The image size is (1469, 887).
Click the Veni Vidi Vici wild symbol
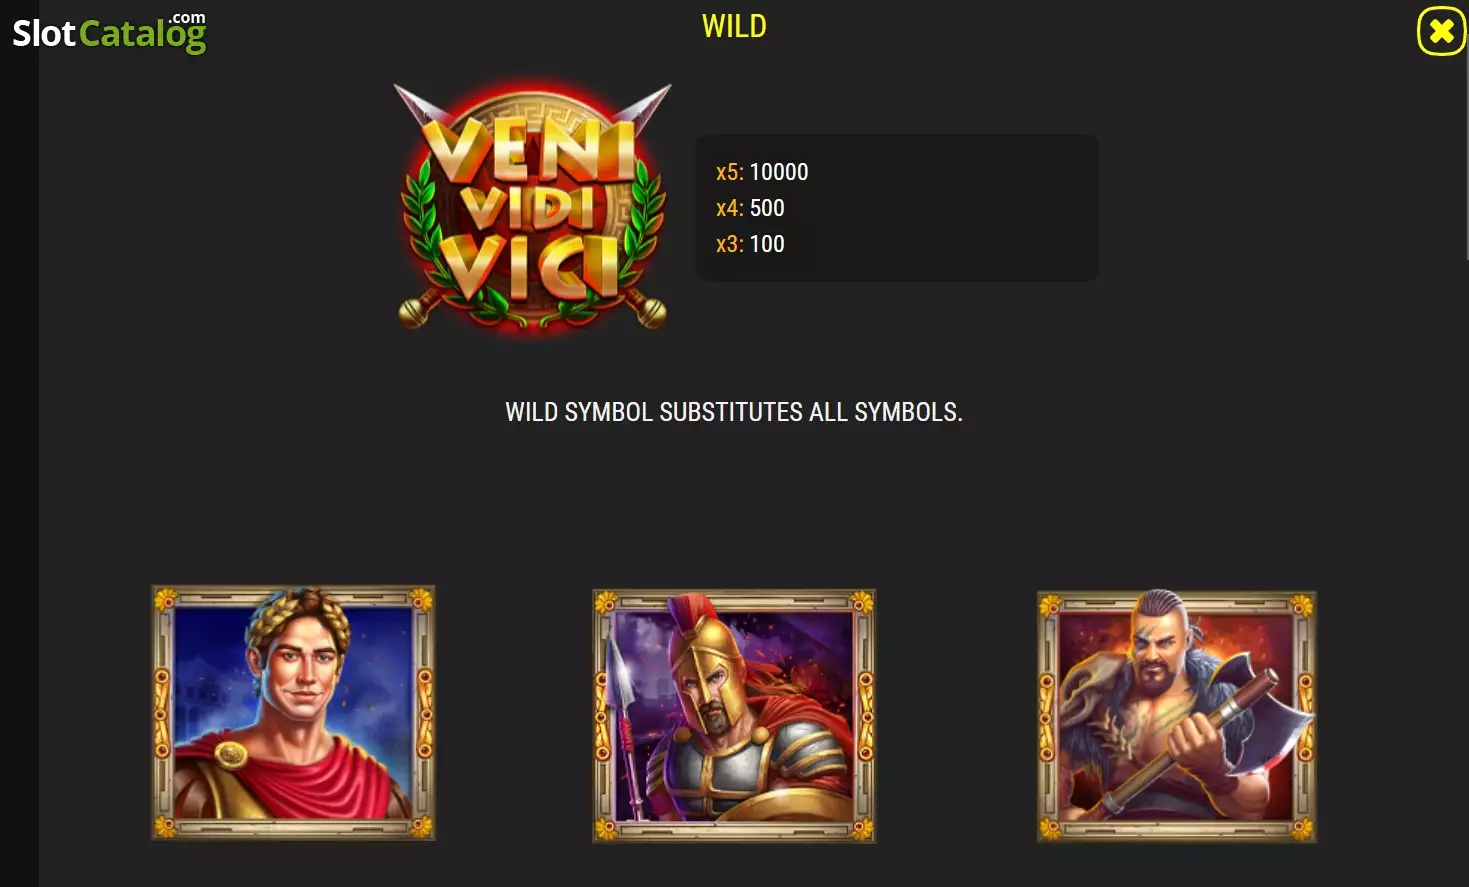pyautogui.click(x=533, y=207)
